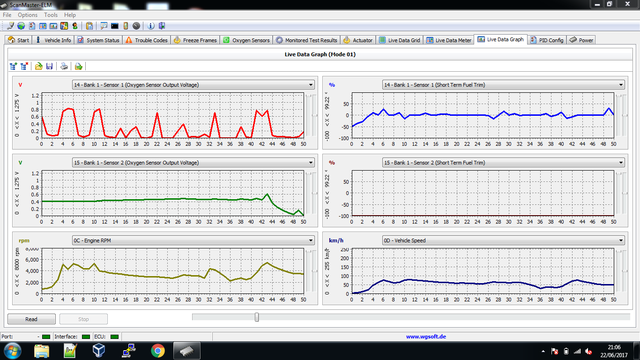Viewport: 640px width, 360px height.
Task: Open the Options menu
Action: [x=27, y=15]
